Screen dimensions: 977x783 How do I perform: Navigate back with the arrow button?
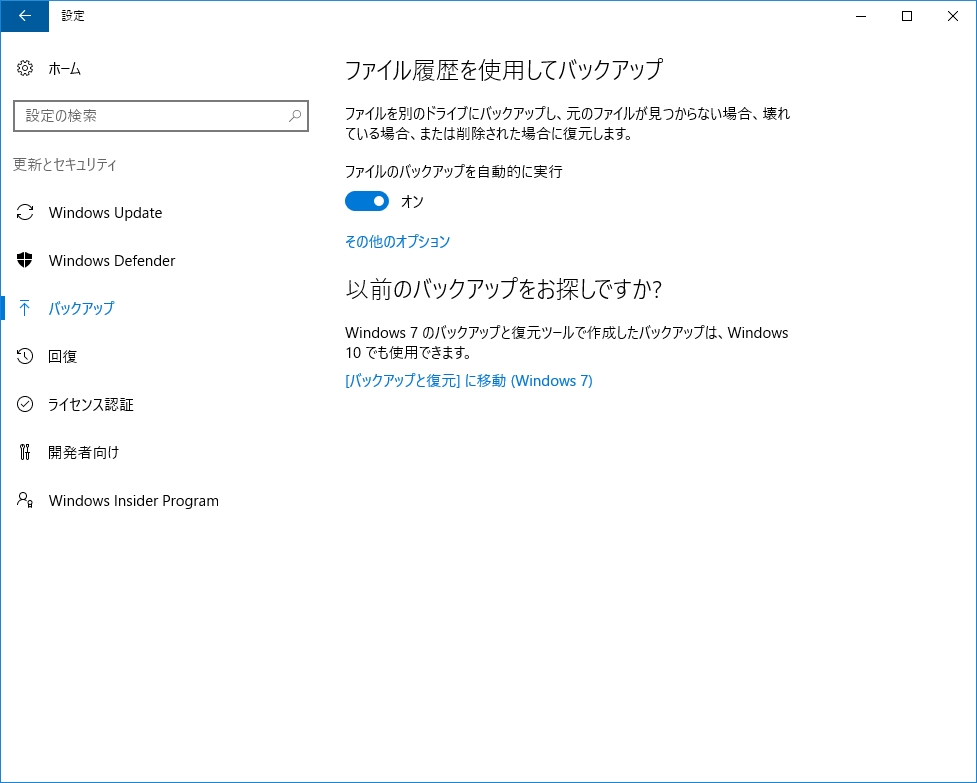point(23,16)
